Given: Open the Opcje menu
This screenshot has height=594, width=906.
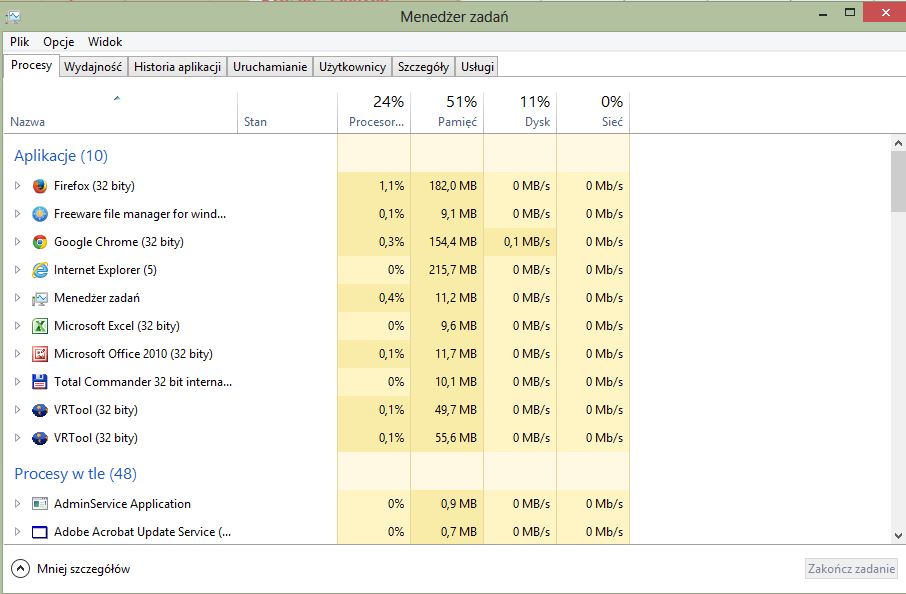Looking at the screenshot, I should (x=58, y=42).
